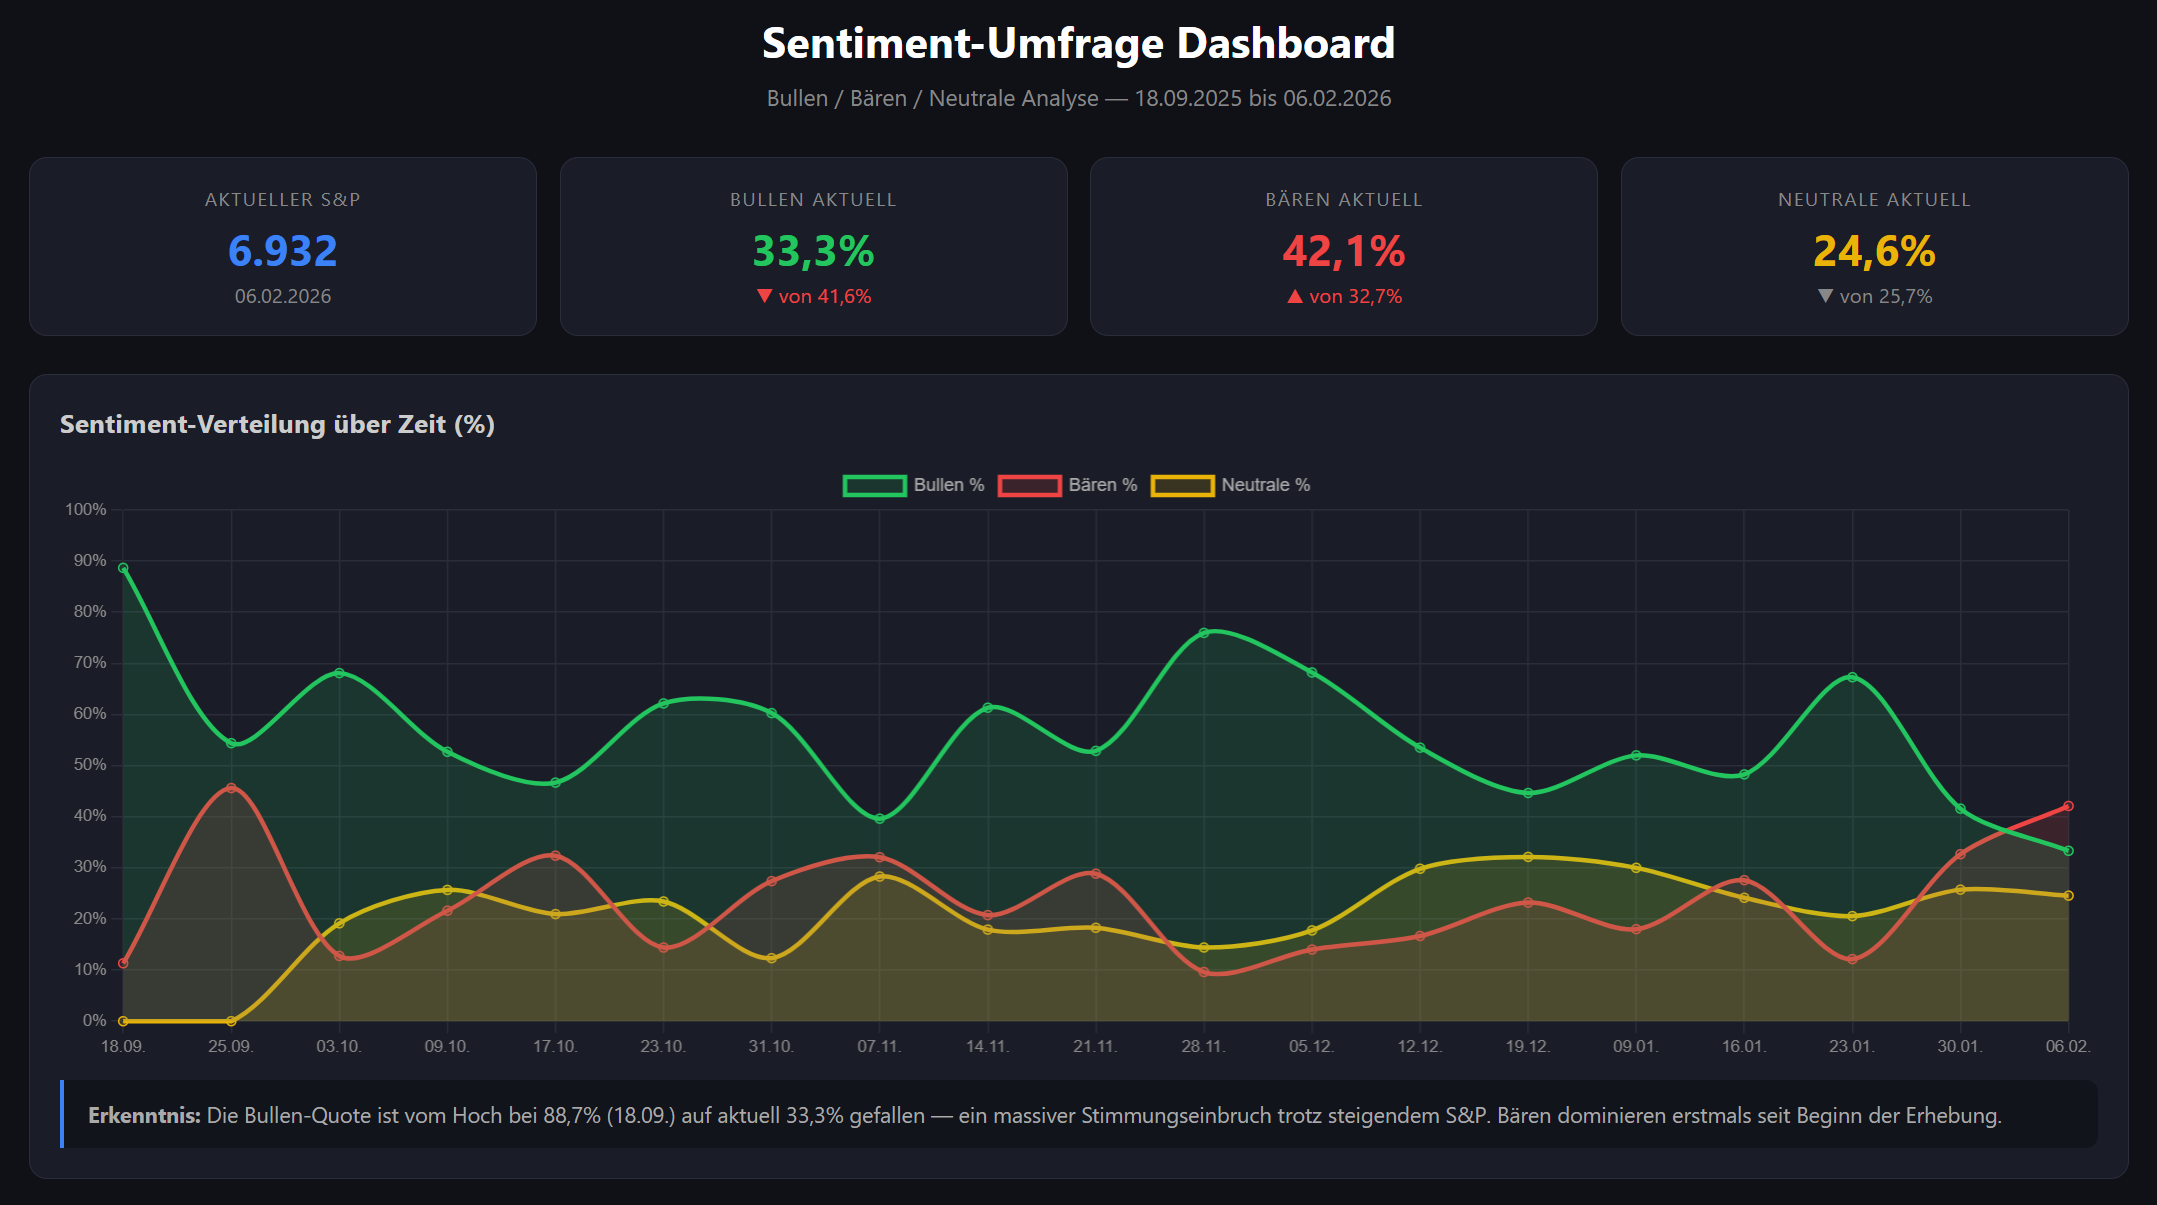Click the red up triangle under Bären Aktuell
2157x1205 pixels.
pos(1295,296)
